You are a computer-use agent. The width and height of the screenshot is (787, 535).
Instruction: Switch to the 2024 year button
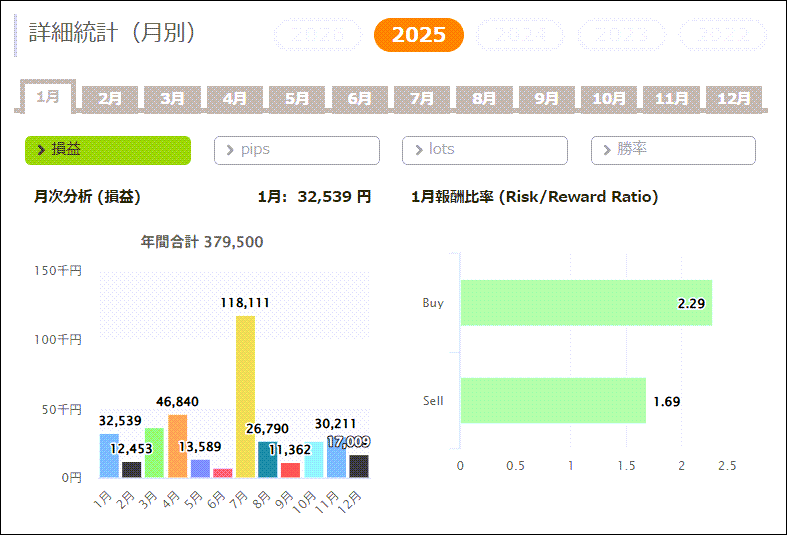(520, 35)
